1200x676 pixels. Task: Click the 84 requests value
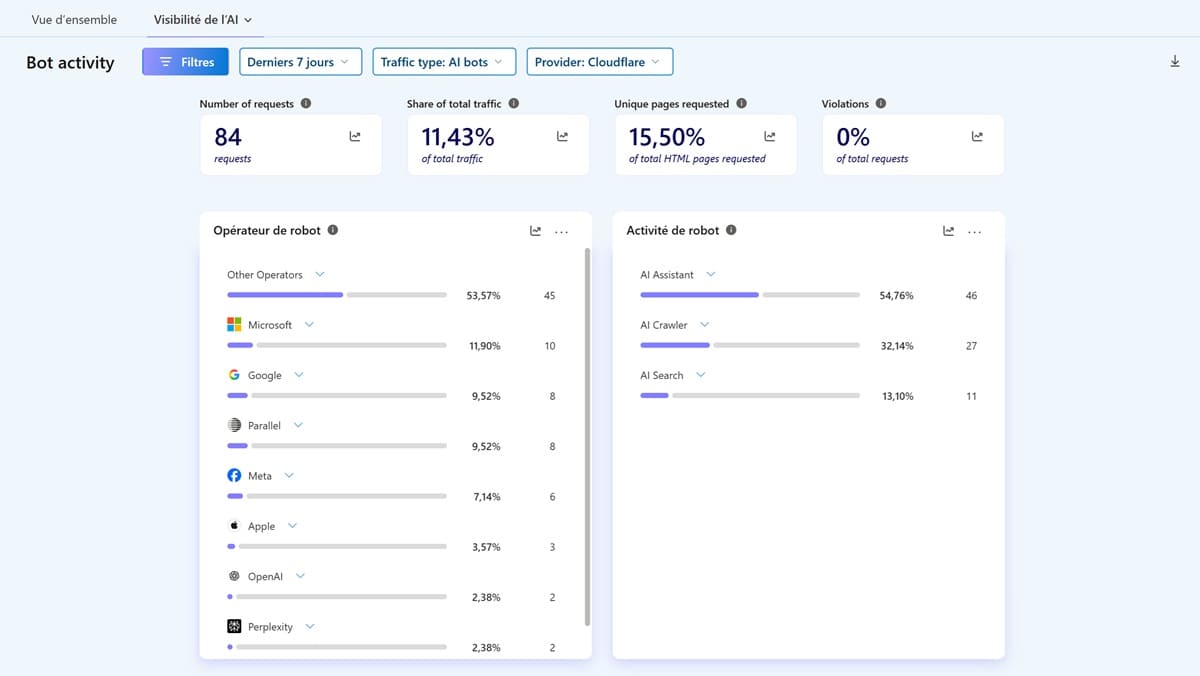click(x=228, y=137)
